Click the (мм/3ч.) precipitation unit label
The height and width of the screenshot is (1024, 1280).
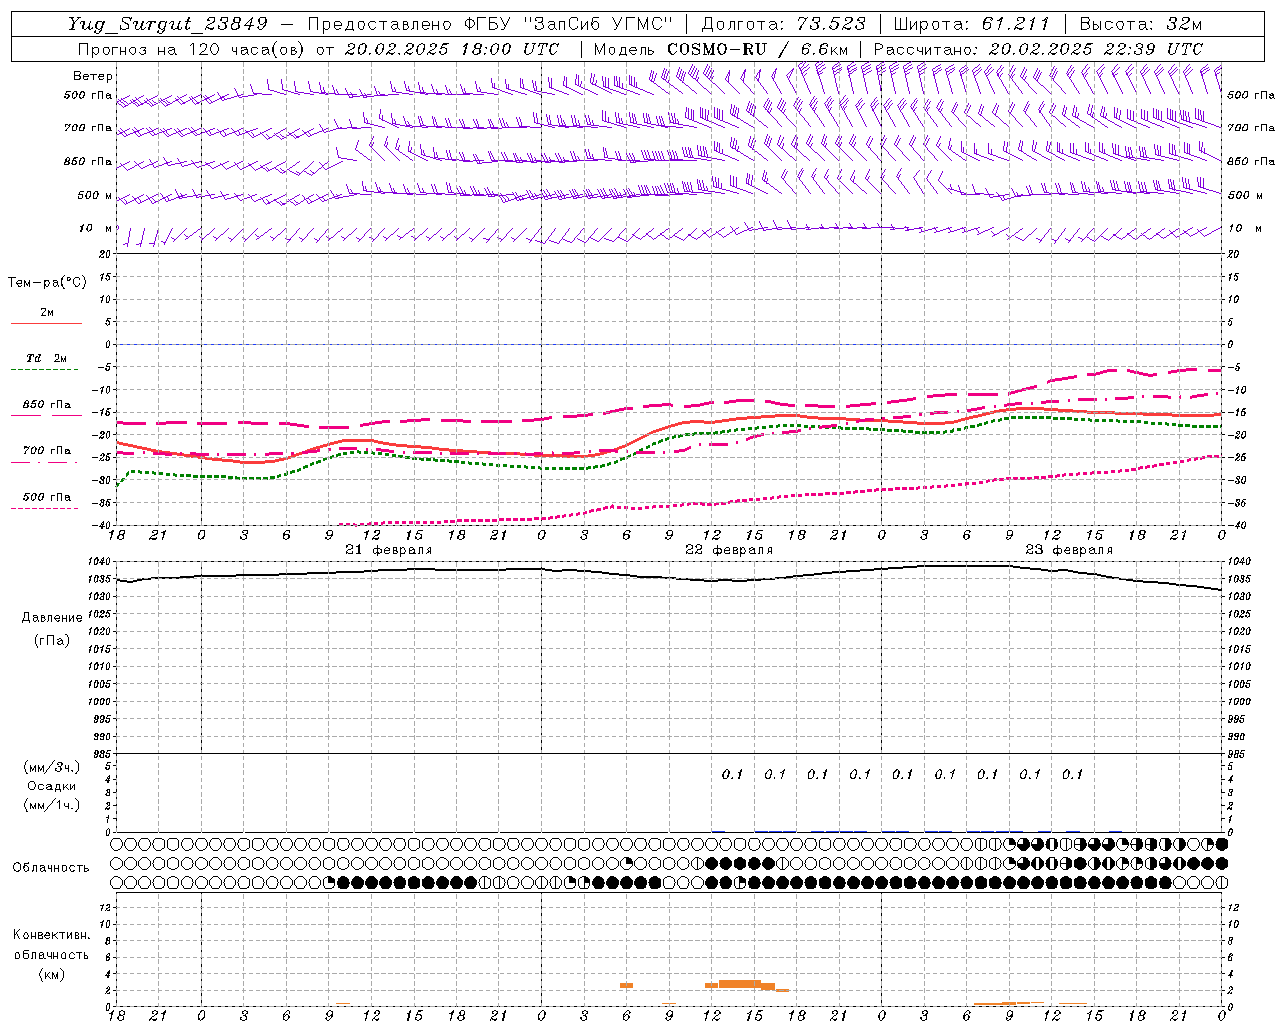click(51, 767)
